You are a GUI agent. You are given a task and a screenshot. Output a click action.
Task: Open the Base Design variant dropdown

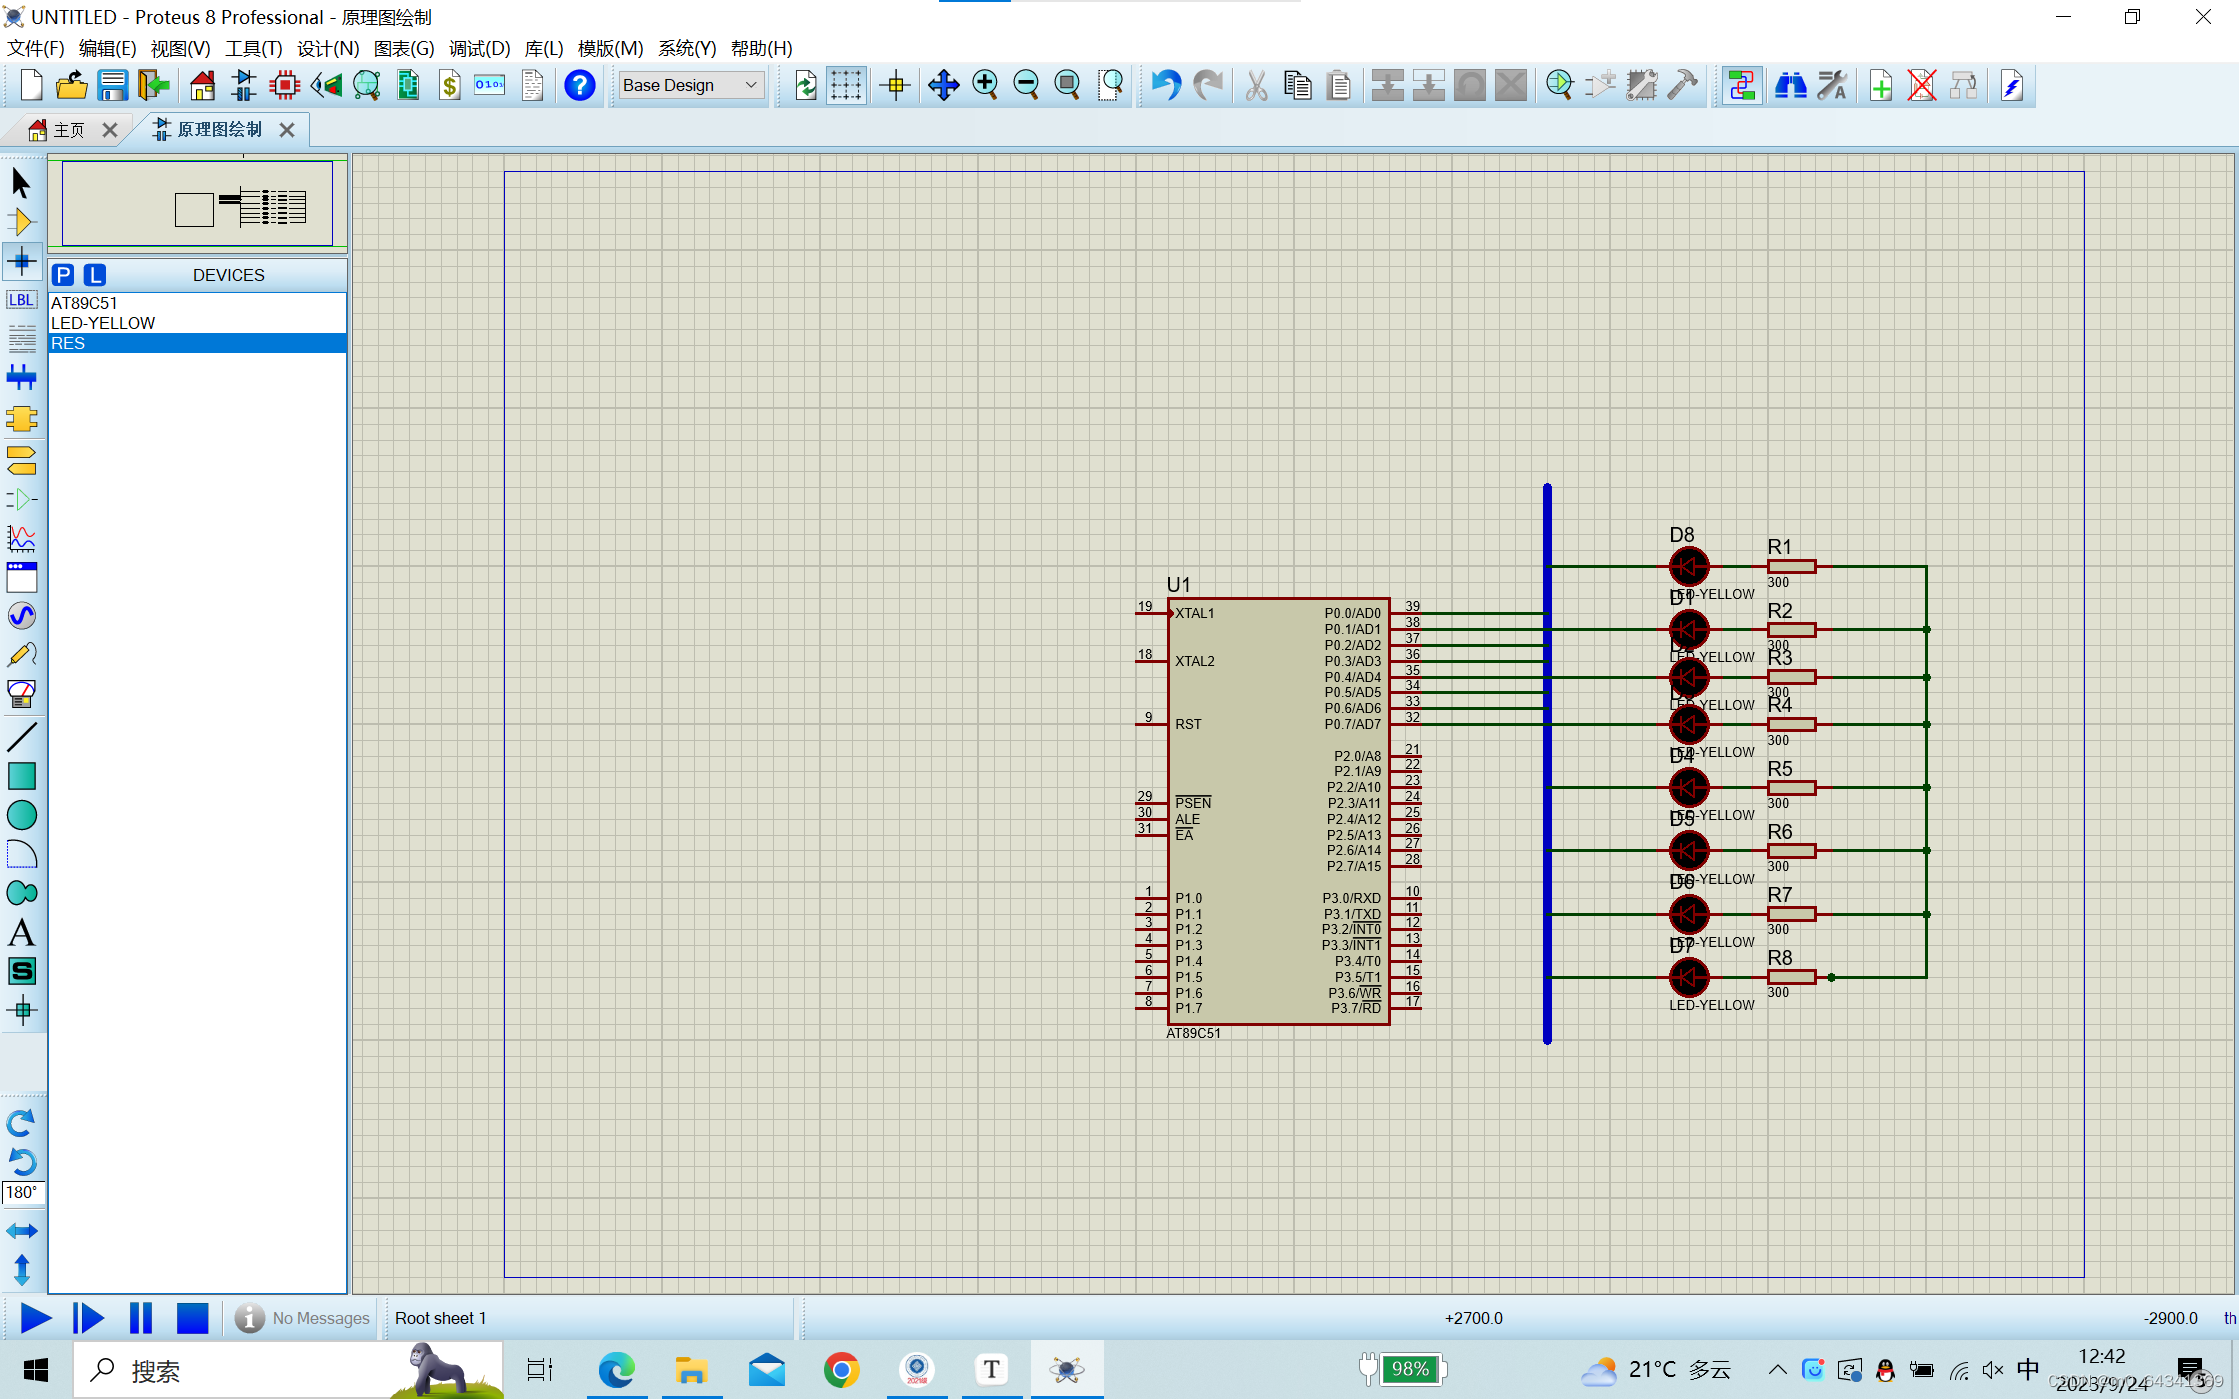click(690, 85)
